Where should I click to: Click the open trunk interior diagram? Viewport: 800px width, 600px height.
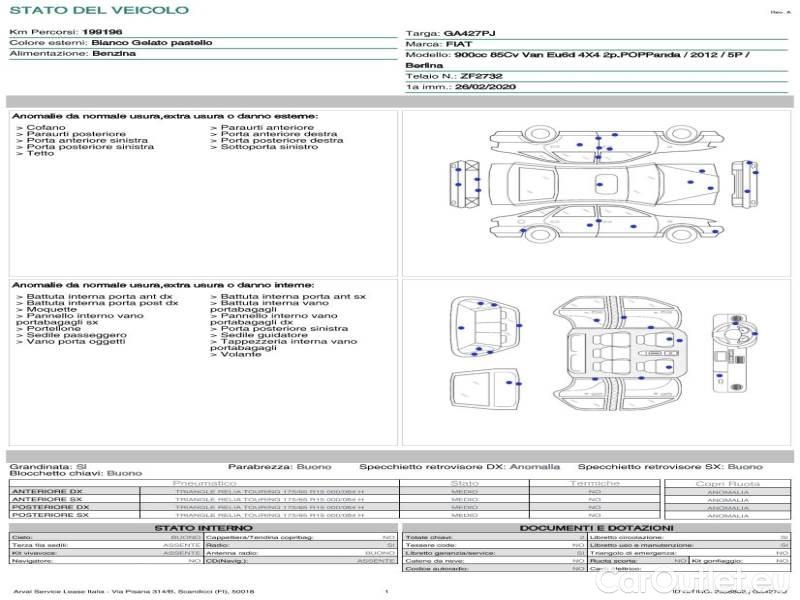point(485,327)
